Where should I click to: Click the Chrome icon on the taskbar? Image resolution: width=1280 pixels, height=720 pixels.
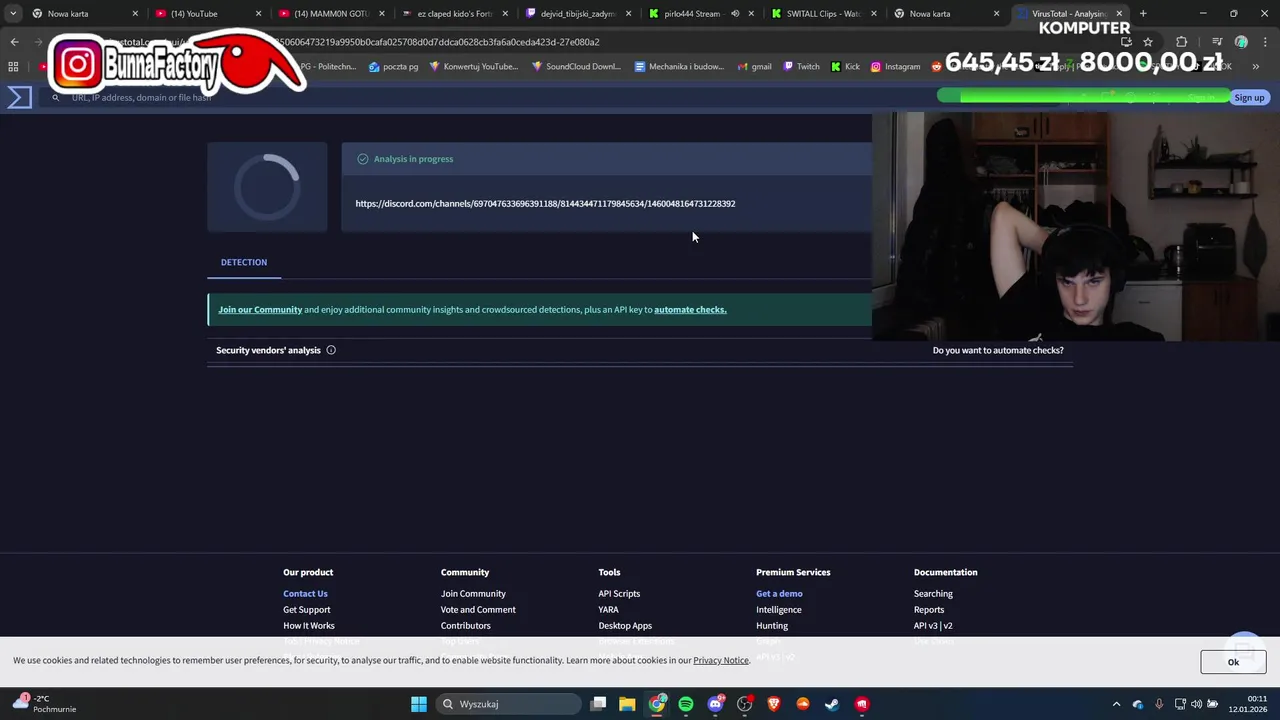click(657, 704)
